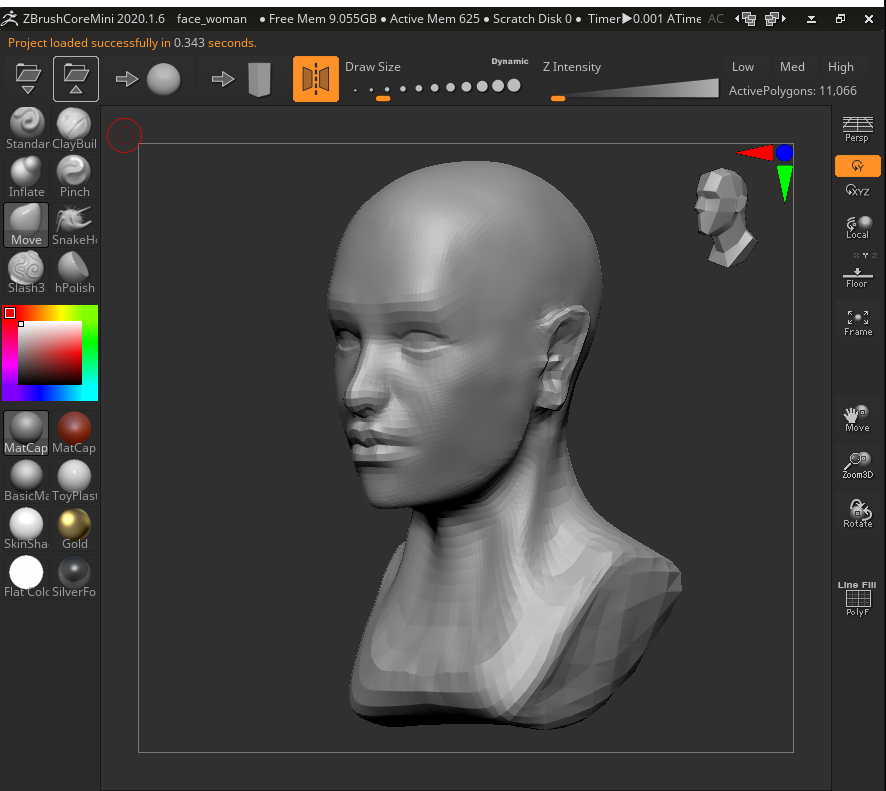
Task: Click the Timer 0.001 readout
Action: [626, 19]
